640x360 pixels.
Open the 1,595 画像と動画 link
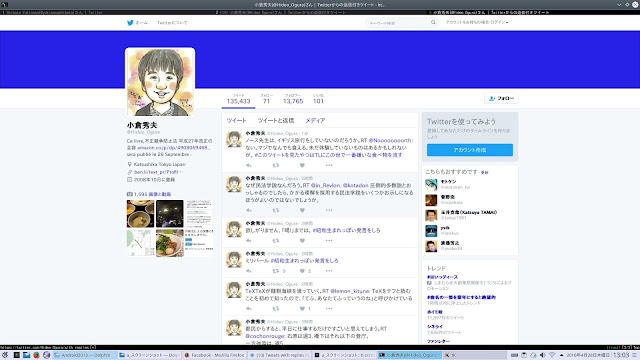pos(152,194)
